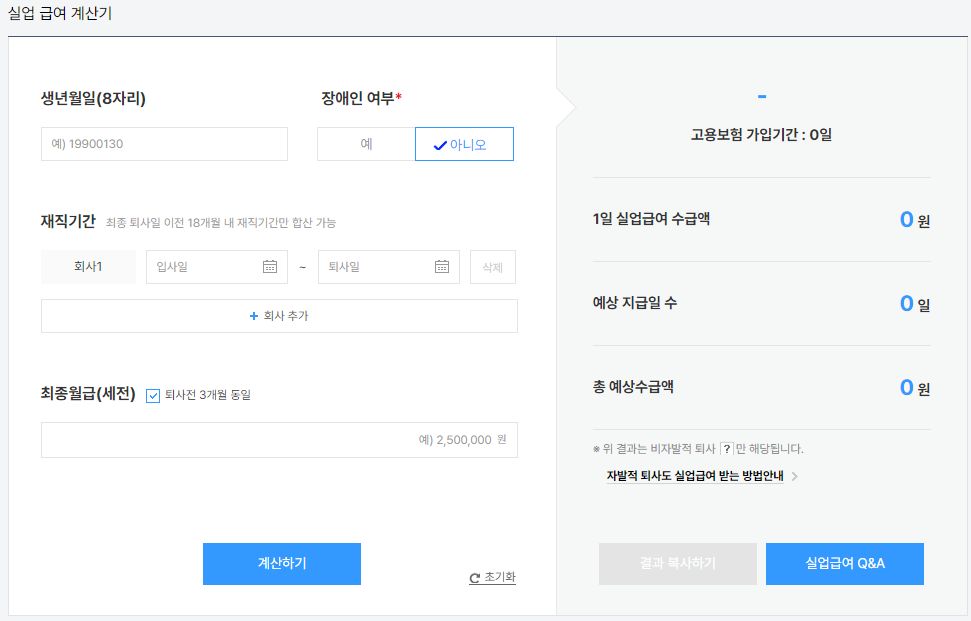The width and height of the screenshot is (971, 621).
Task: Open the 퇴사일 calendar date picker icon
Action: [x=441, y=267]
